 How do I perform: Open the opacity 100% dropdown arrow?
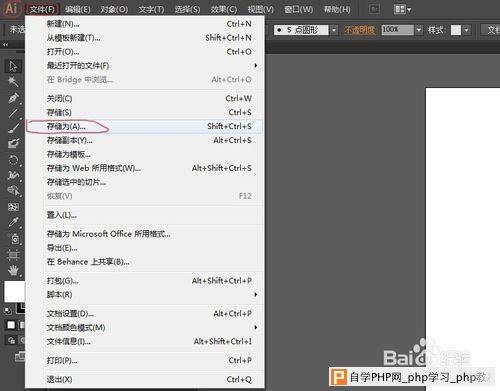(419, 30)
